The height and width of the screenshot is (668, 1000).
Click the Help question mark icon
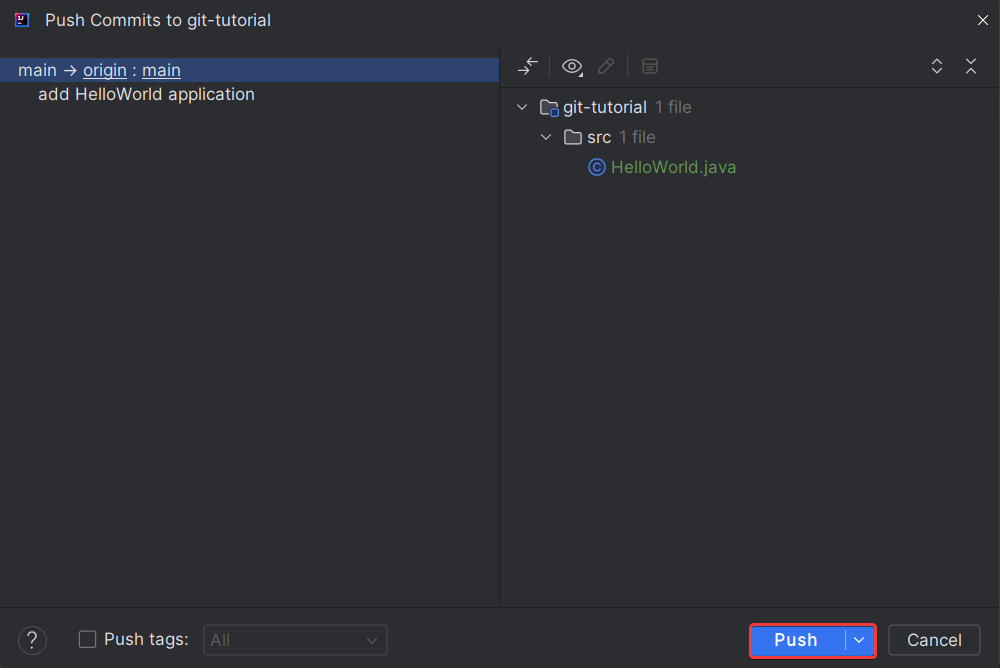32,640
